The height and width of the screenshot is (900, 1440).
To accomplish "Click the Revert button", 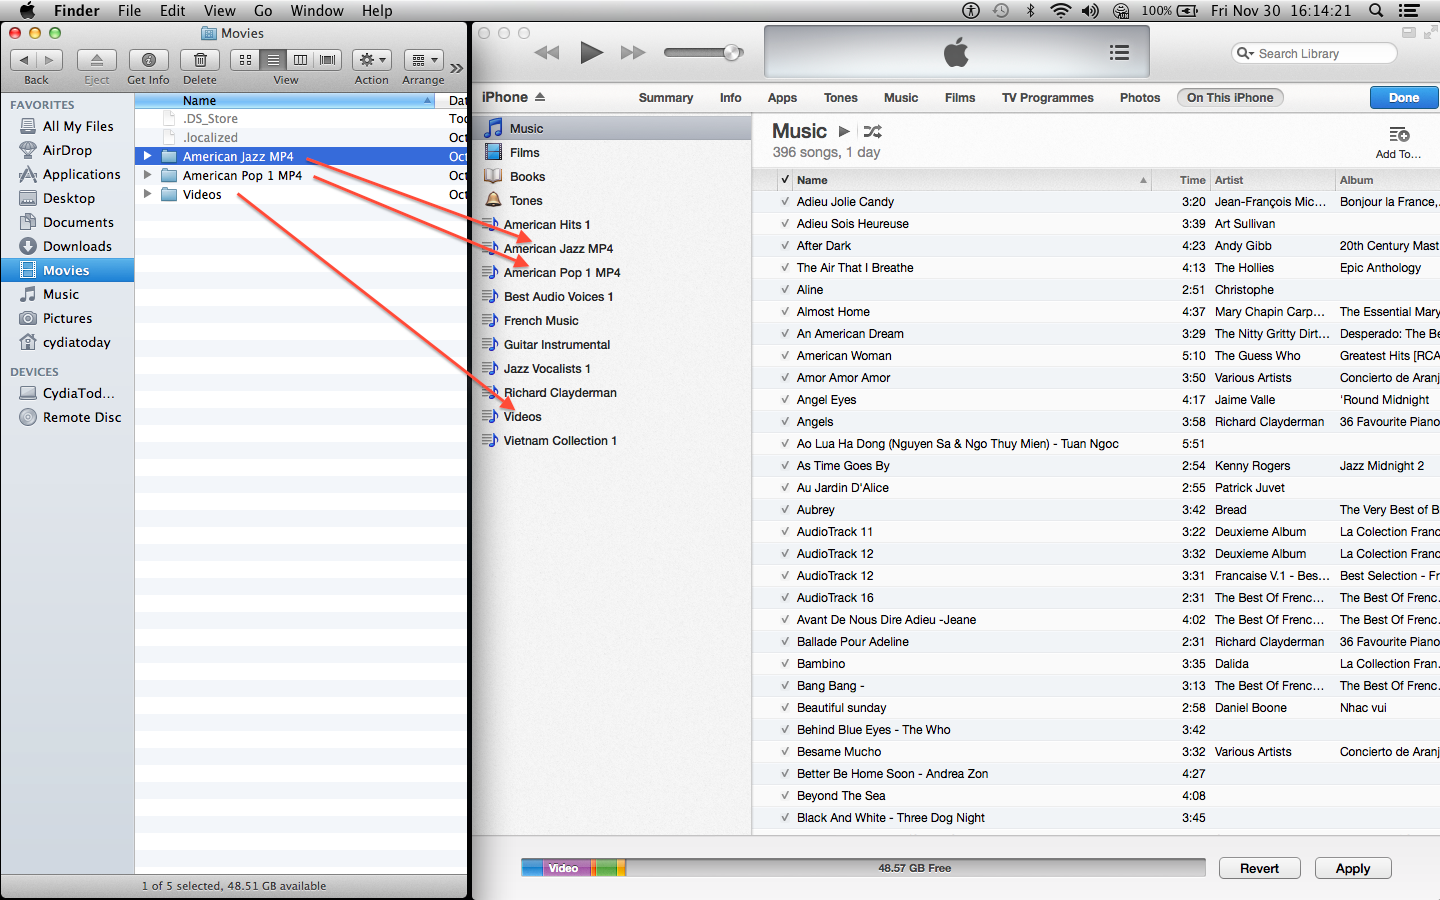I will click(x=1259, y=868).
